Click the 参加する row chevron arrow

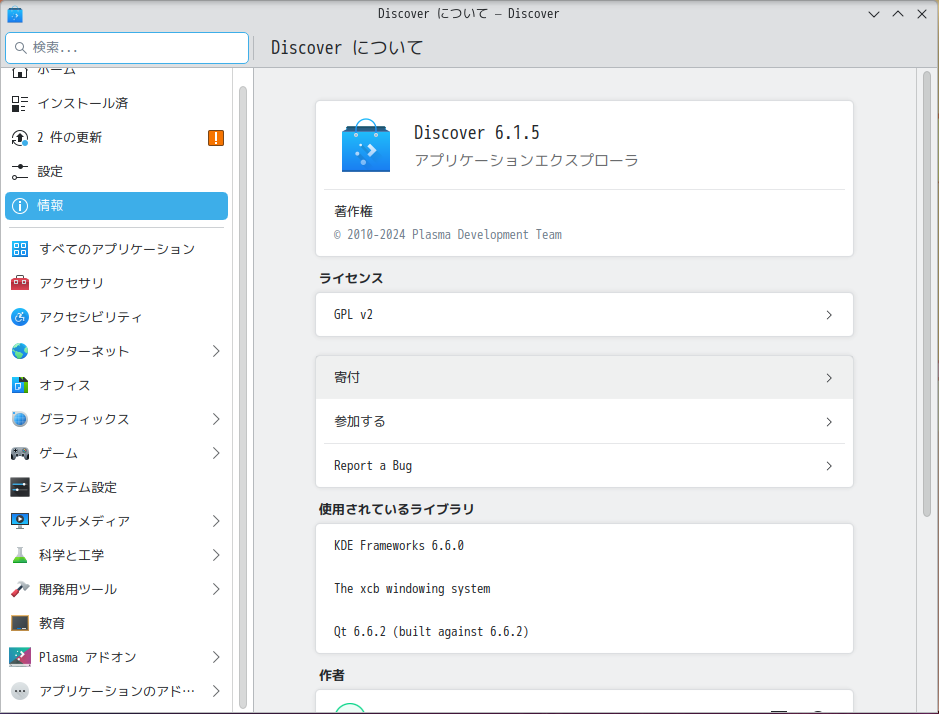(x=829, y=422)
